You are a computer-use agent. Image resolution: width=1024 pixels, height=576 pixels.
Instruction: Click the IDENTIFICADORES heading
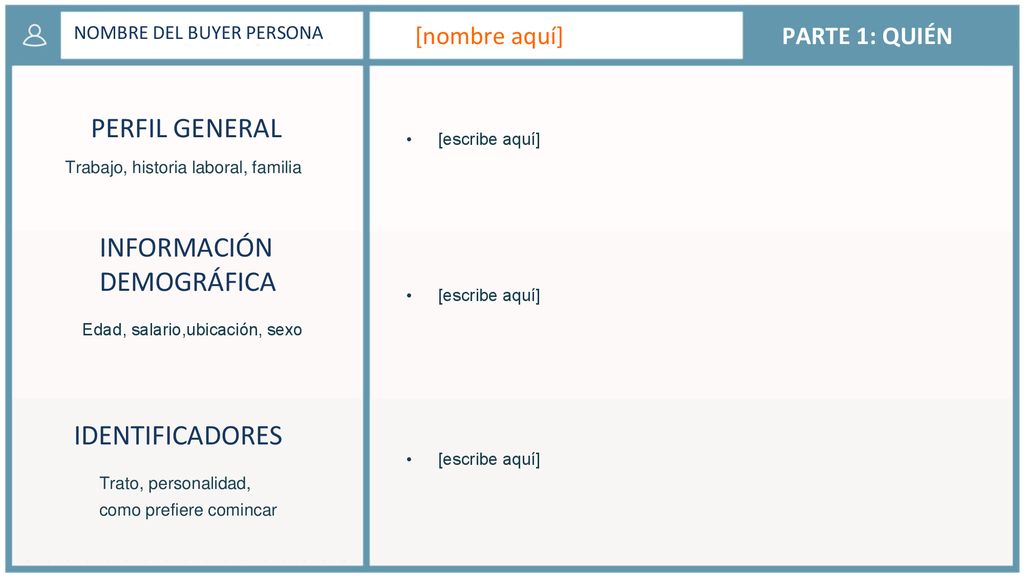click(x=178, y=436)
